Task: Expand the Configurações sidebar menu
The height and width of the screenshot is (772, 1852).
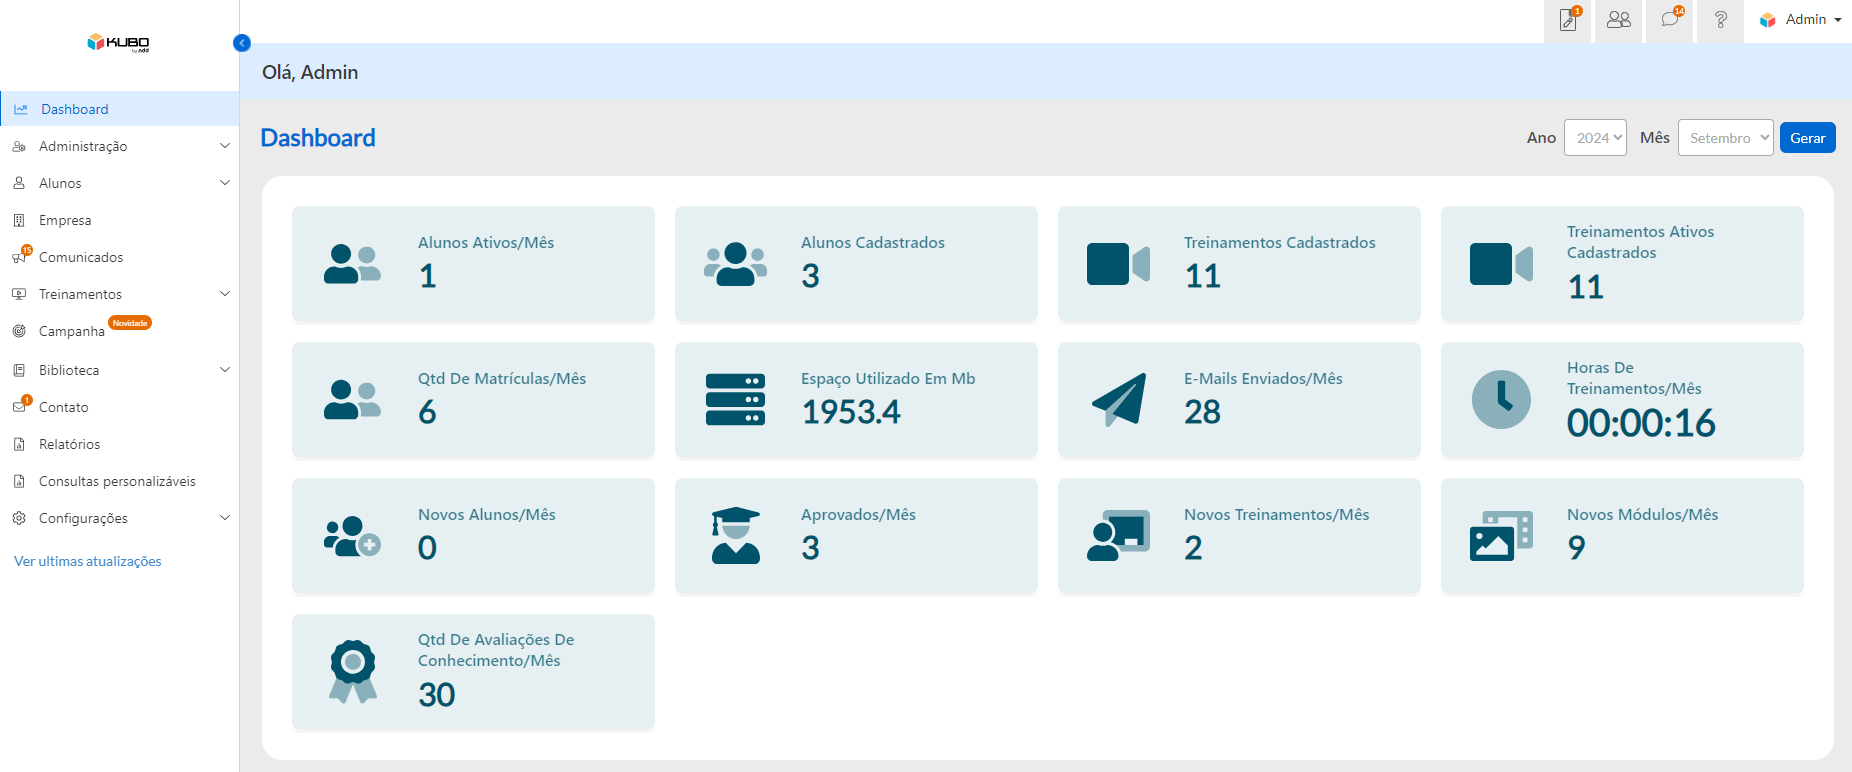Action: (120, 518)
